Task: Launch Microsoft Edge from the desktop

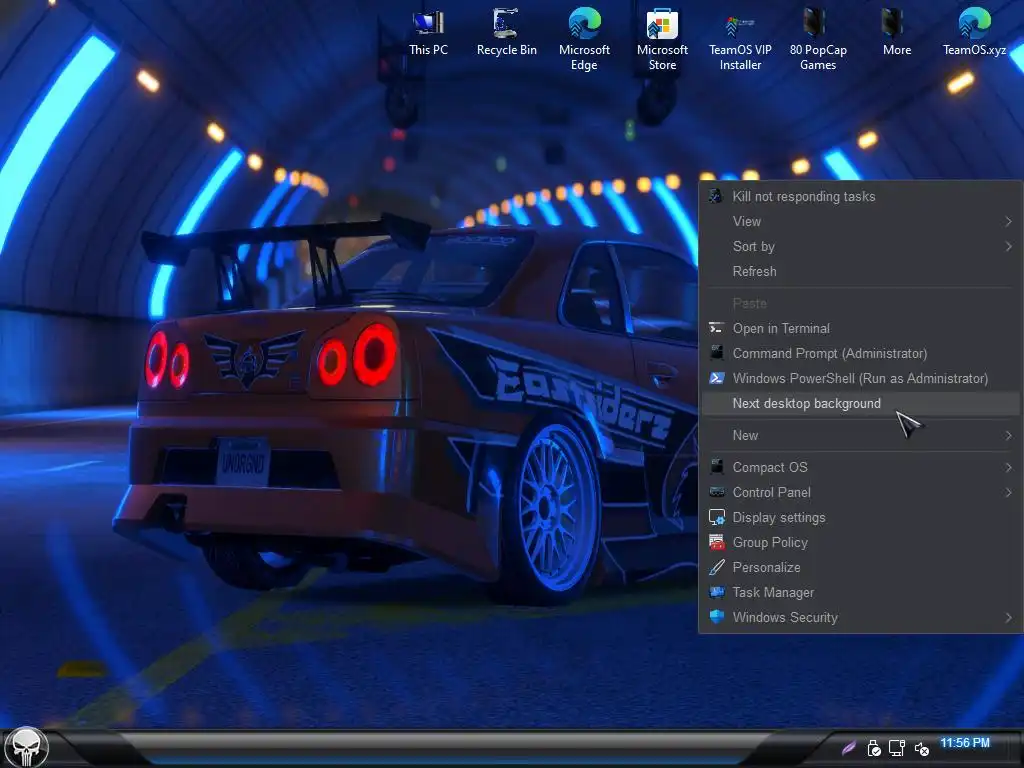Action: (x=584, y=39)
